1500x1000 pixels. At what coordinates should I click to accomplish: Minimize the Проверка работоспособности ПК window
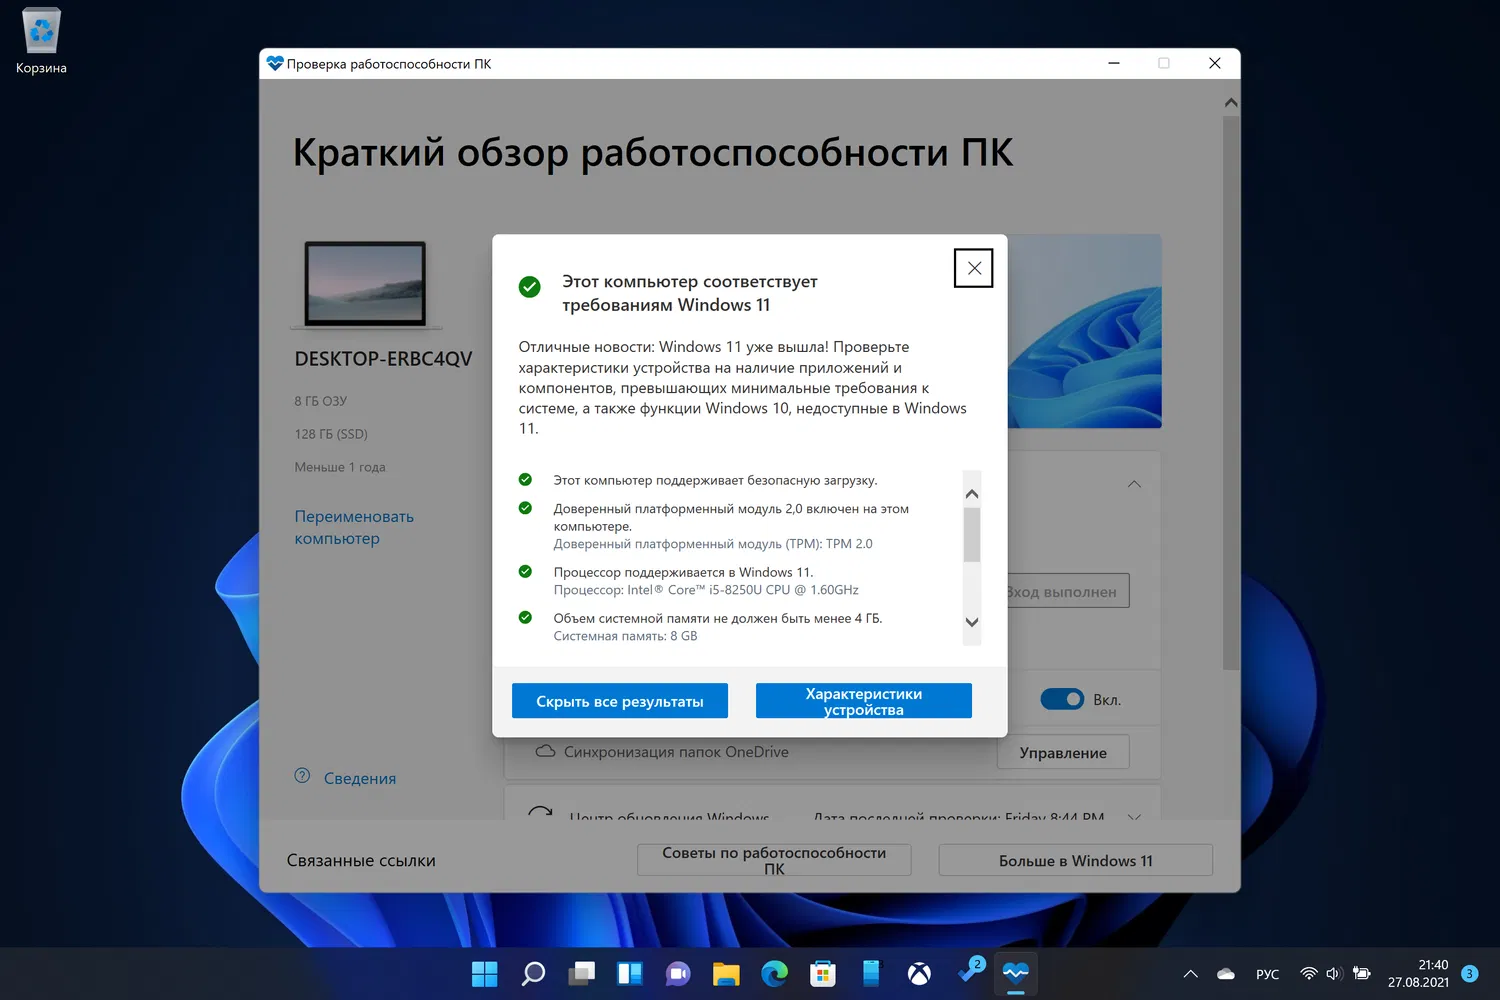[x=1114, y=63]
